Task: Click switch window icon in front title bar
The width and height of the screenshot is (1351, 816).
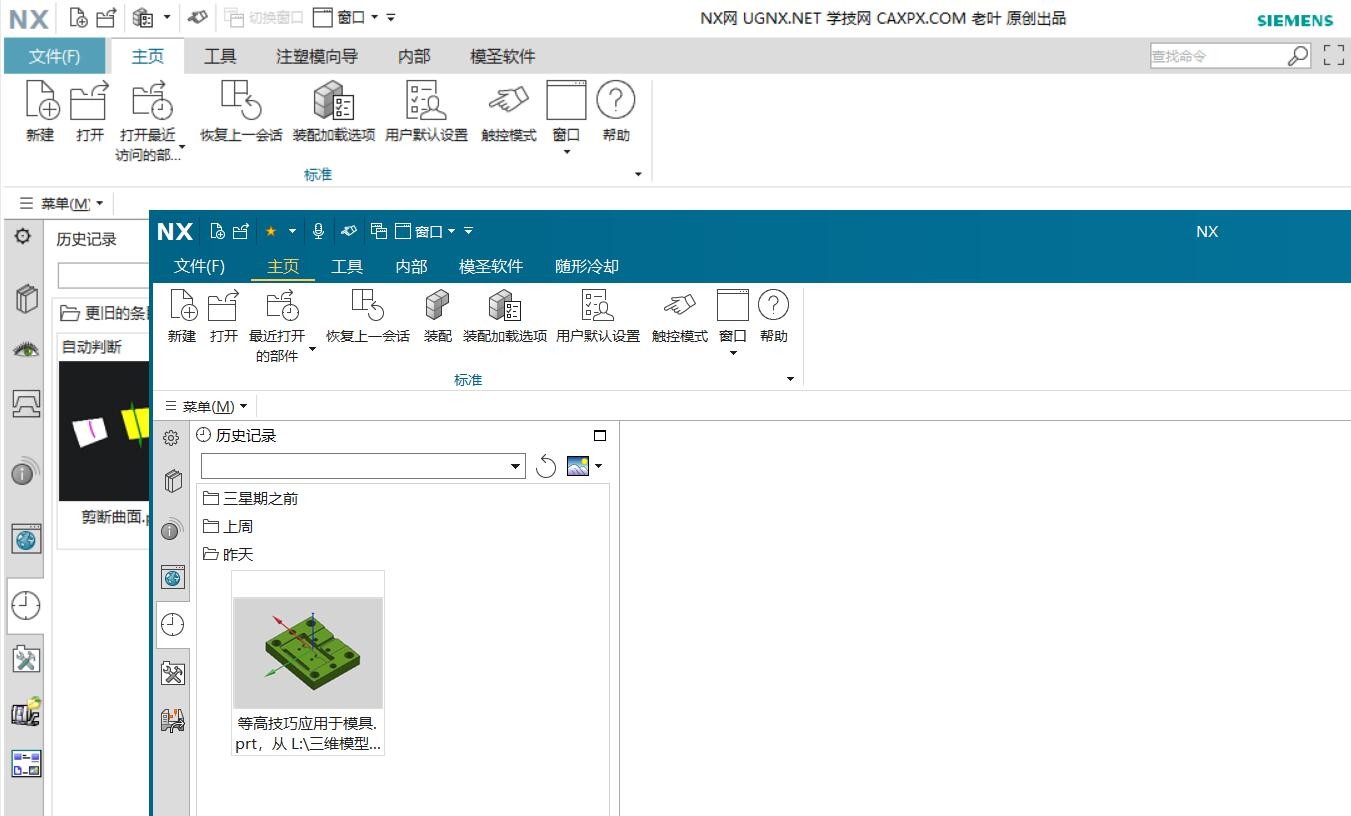Action: tap(378, 231)
